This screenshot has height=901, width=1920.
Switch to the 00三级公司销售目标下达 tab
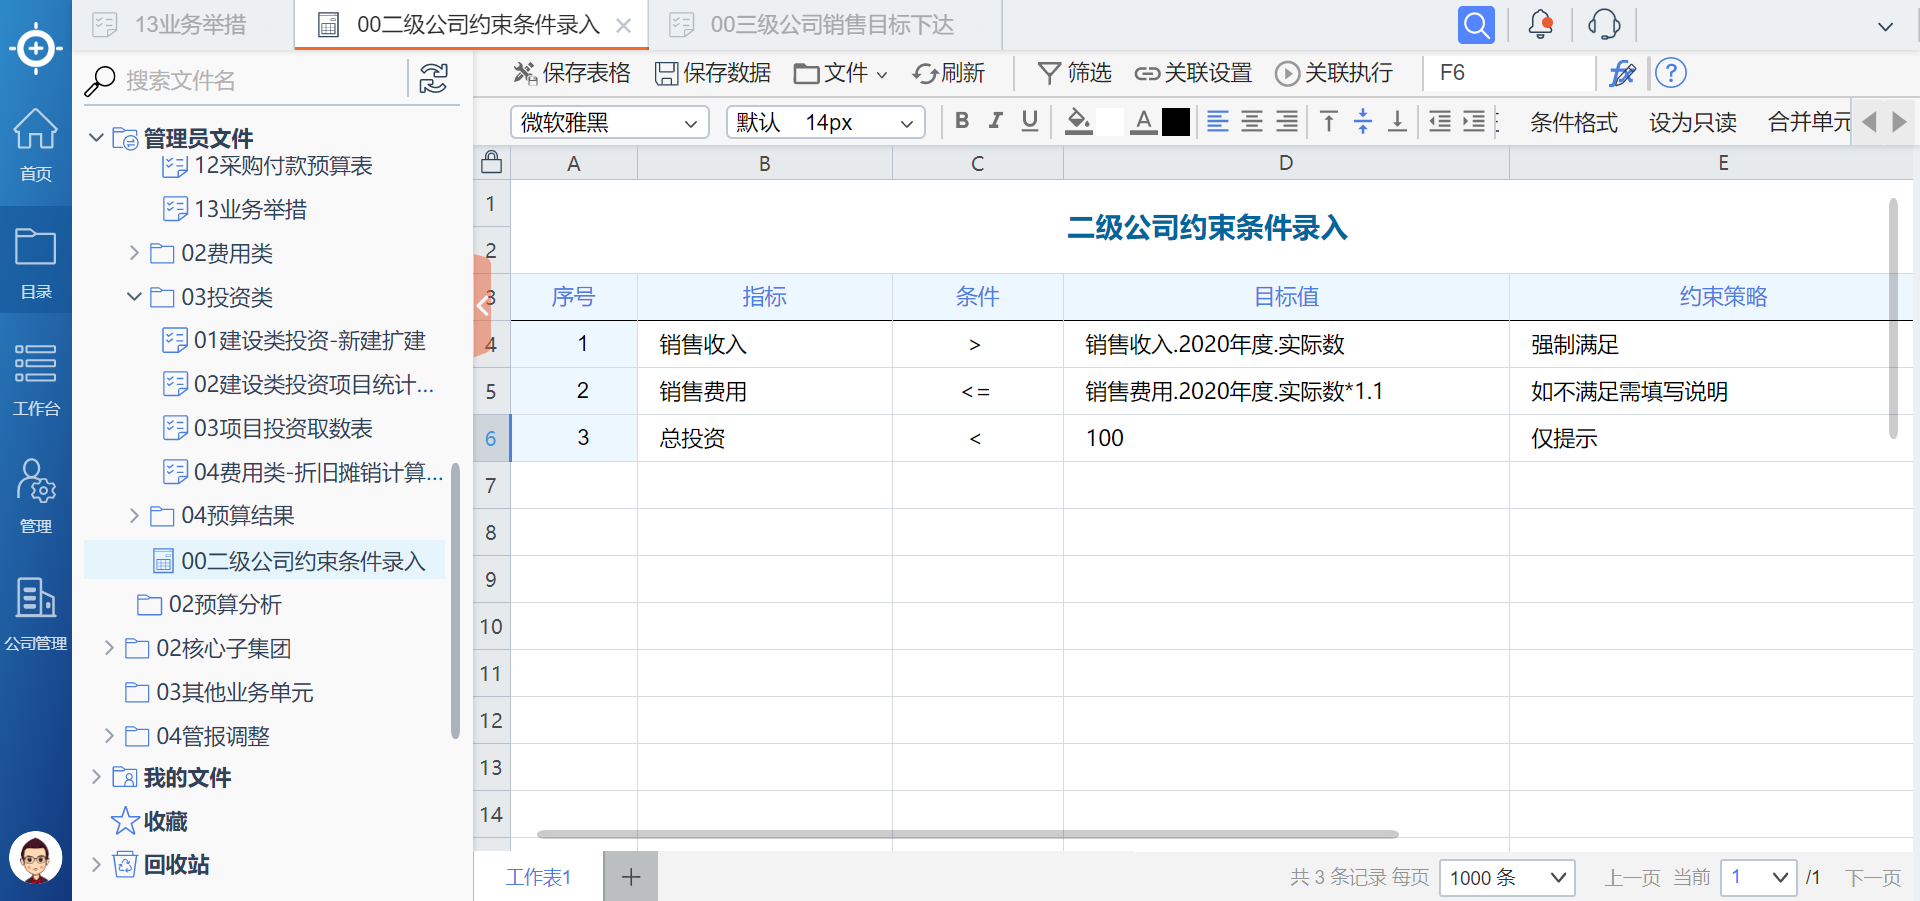831,25
